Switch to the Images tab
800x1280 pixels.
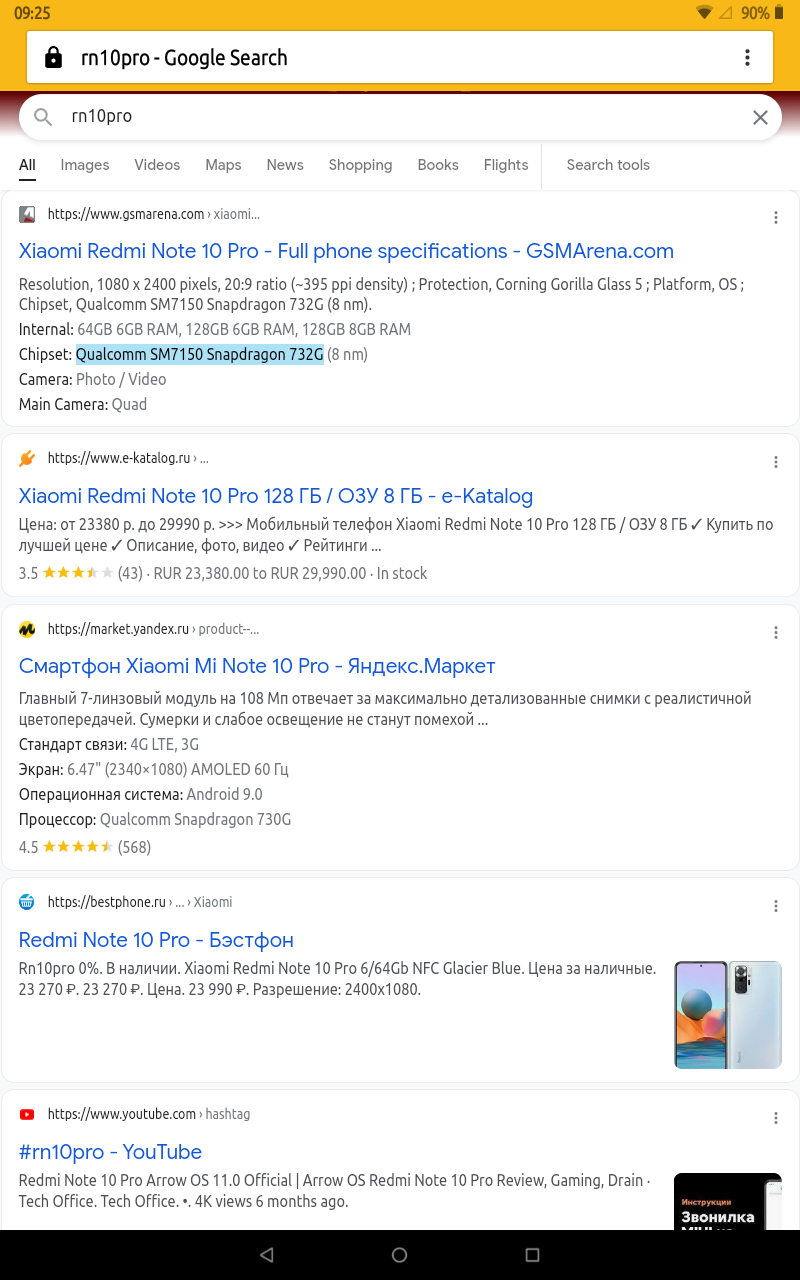tap(85, 165)
